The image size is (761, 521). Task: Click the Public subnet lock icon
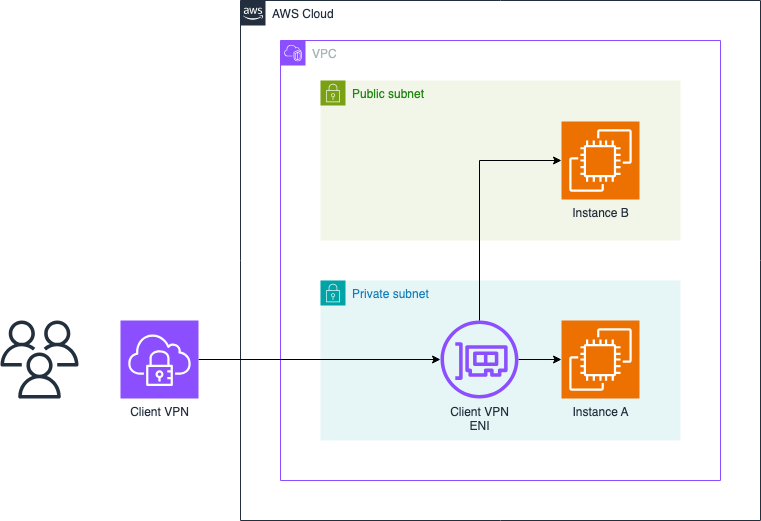click(333, 93)
